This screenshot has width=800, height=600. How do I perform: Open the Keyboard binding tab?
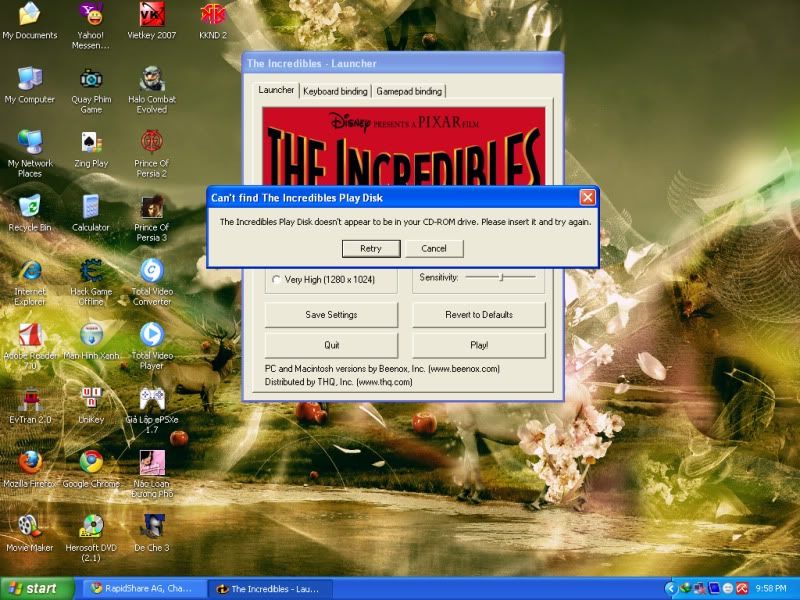pyautogui.click(x=335, y=91)
